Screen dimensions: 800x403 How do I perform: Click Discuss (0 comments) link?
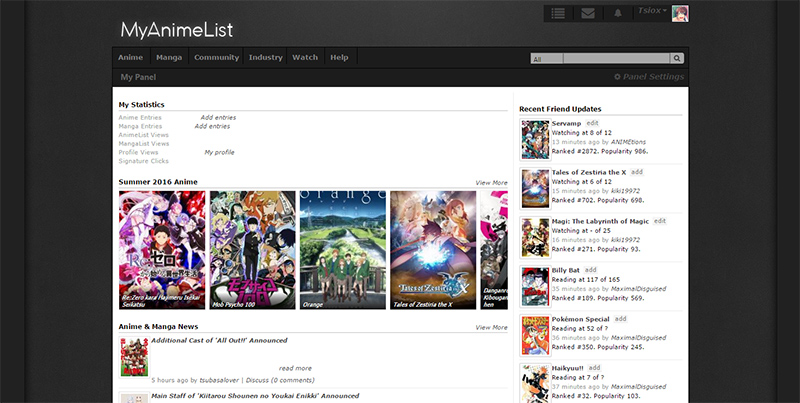click(x=280, y=381)
